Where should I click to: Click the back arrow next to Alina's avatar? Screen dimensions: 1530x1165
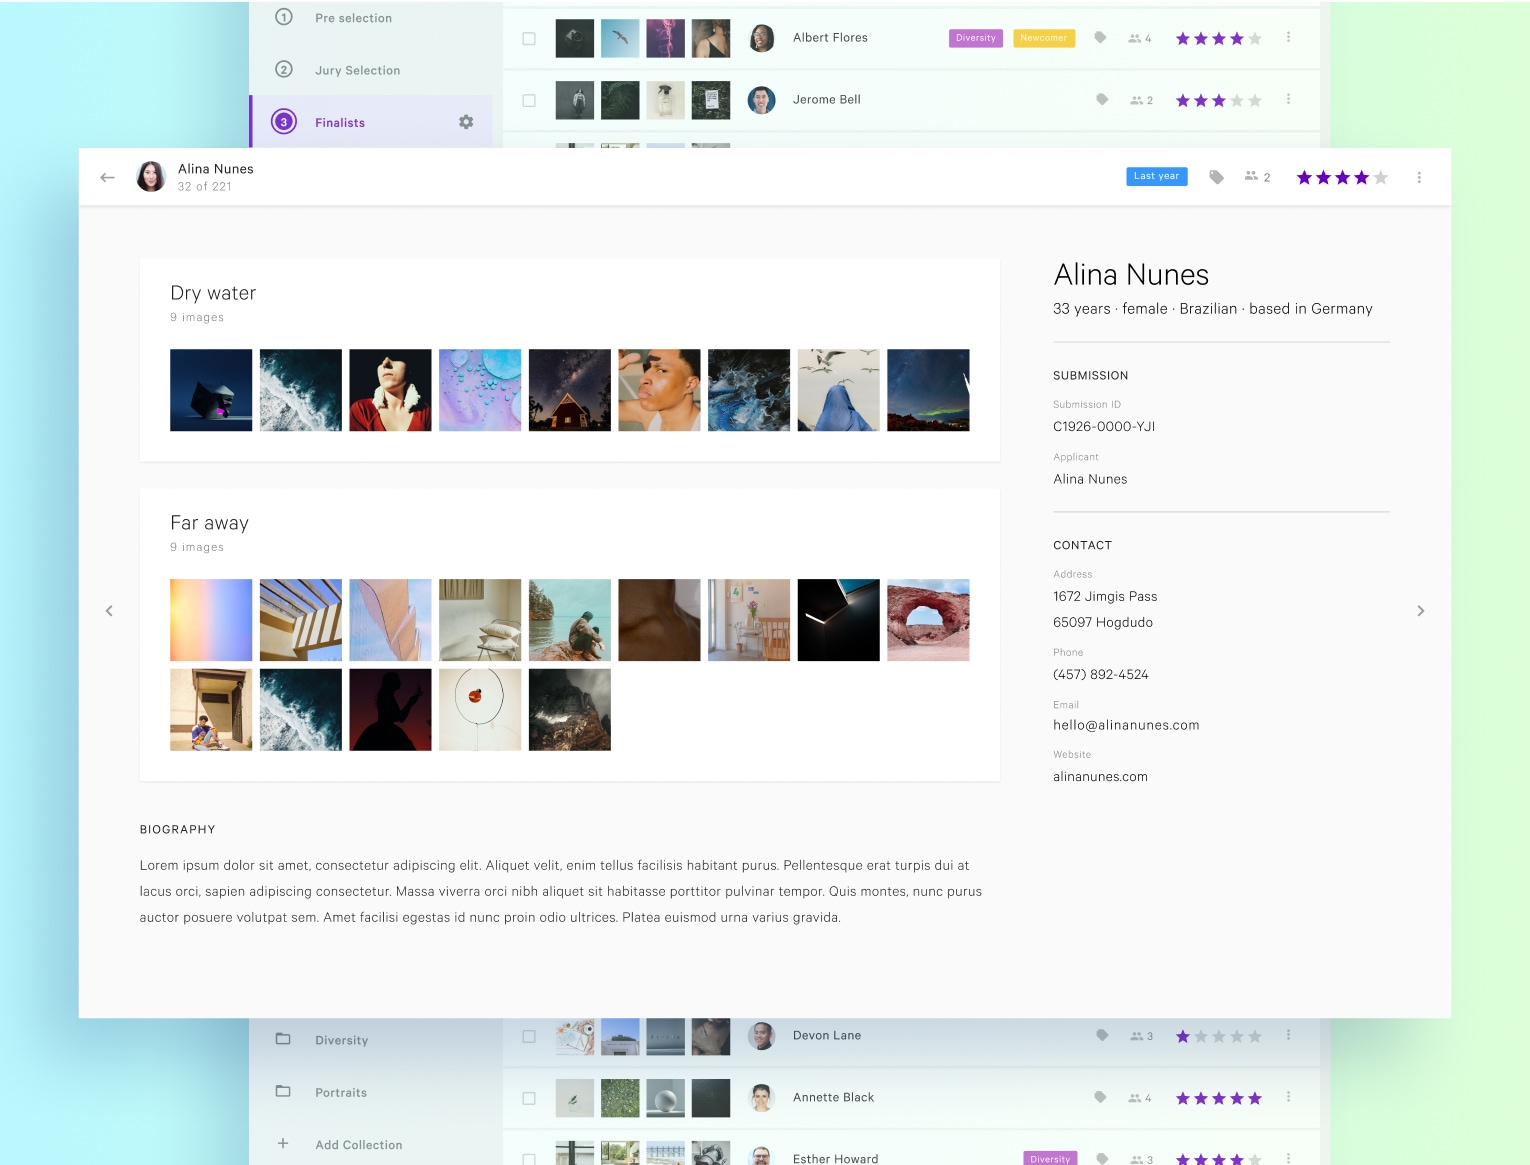(x=107, y=177)
